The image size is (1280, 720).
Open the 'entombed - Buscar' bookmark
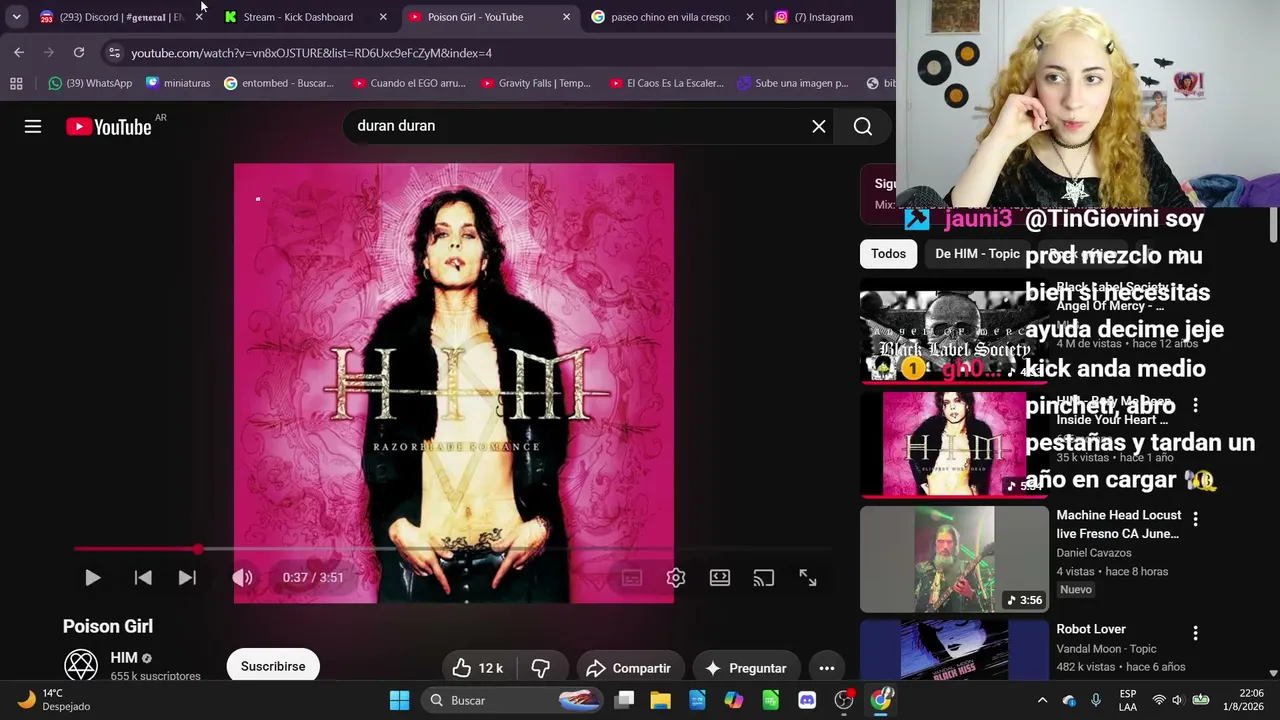(279, 83)
